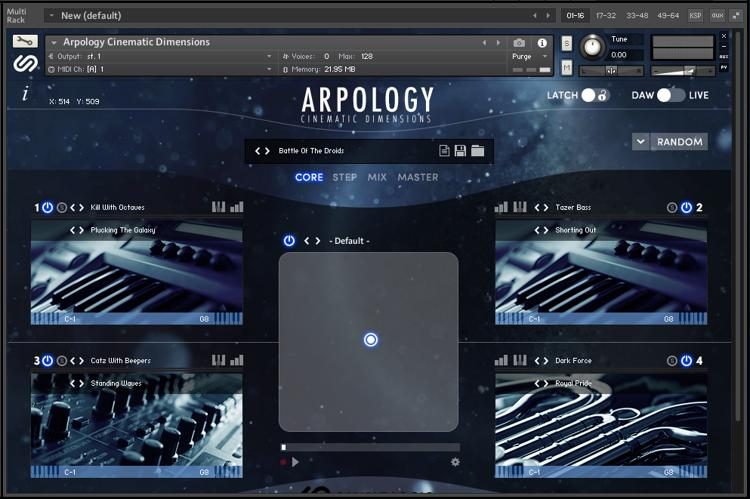
Task: Solo the instrument with S button
Action: (566, 44)
